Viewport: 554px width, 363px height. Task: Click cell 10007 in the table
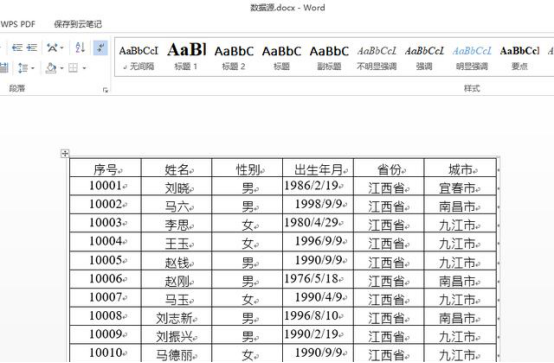click(x=105, y=297)
